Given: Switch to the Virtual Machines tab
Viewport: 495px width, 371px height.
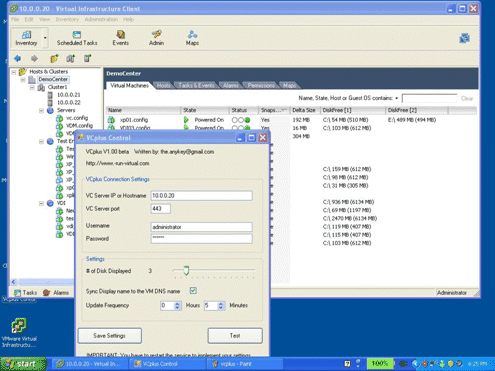Looking at the screenshot, I should pyautogui.click(x=129, y=86).
